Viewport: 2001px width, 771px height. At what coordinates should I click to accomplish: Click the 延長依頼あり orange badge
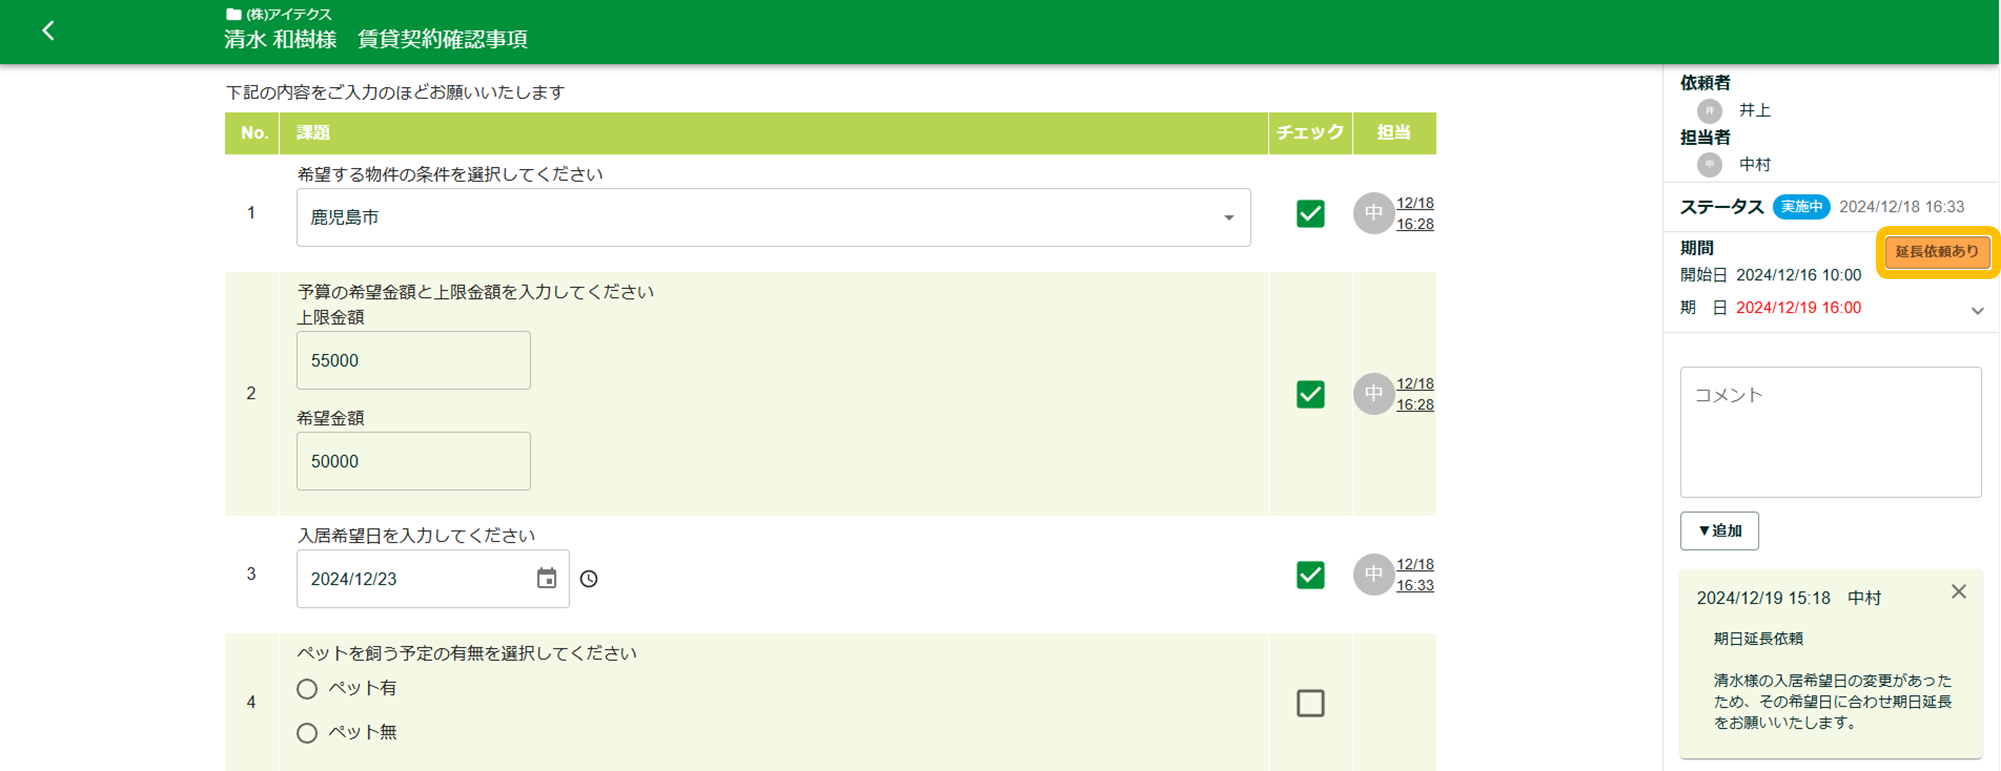[x=1936, y=251]
